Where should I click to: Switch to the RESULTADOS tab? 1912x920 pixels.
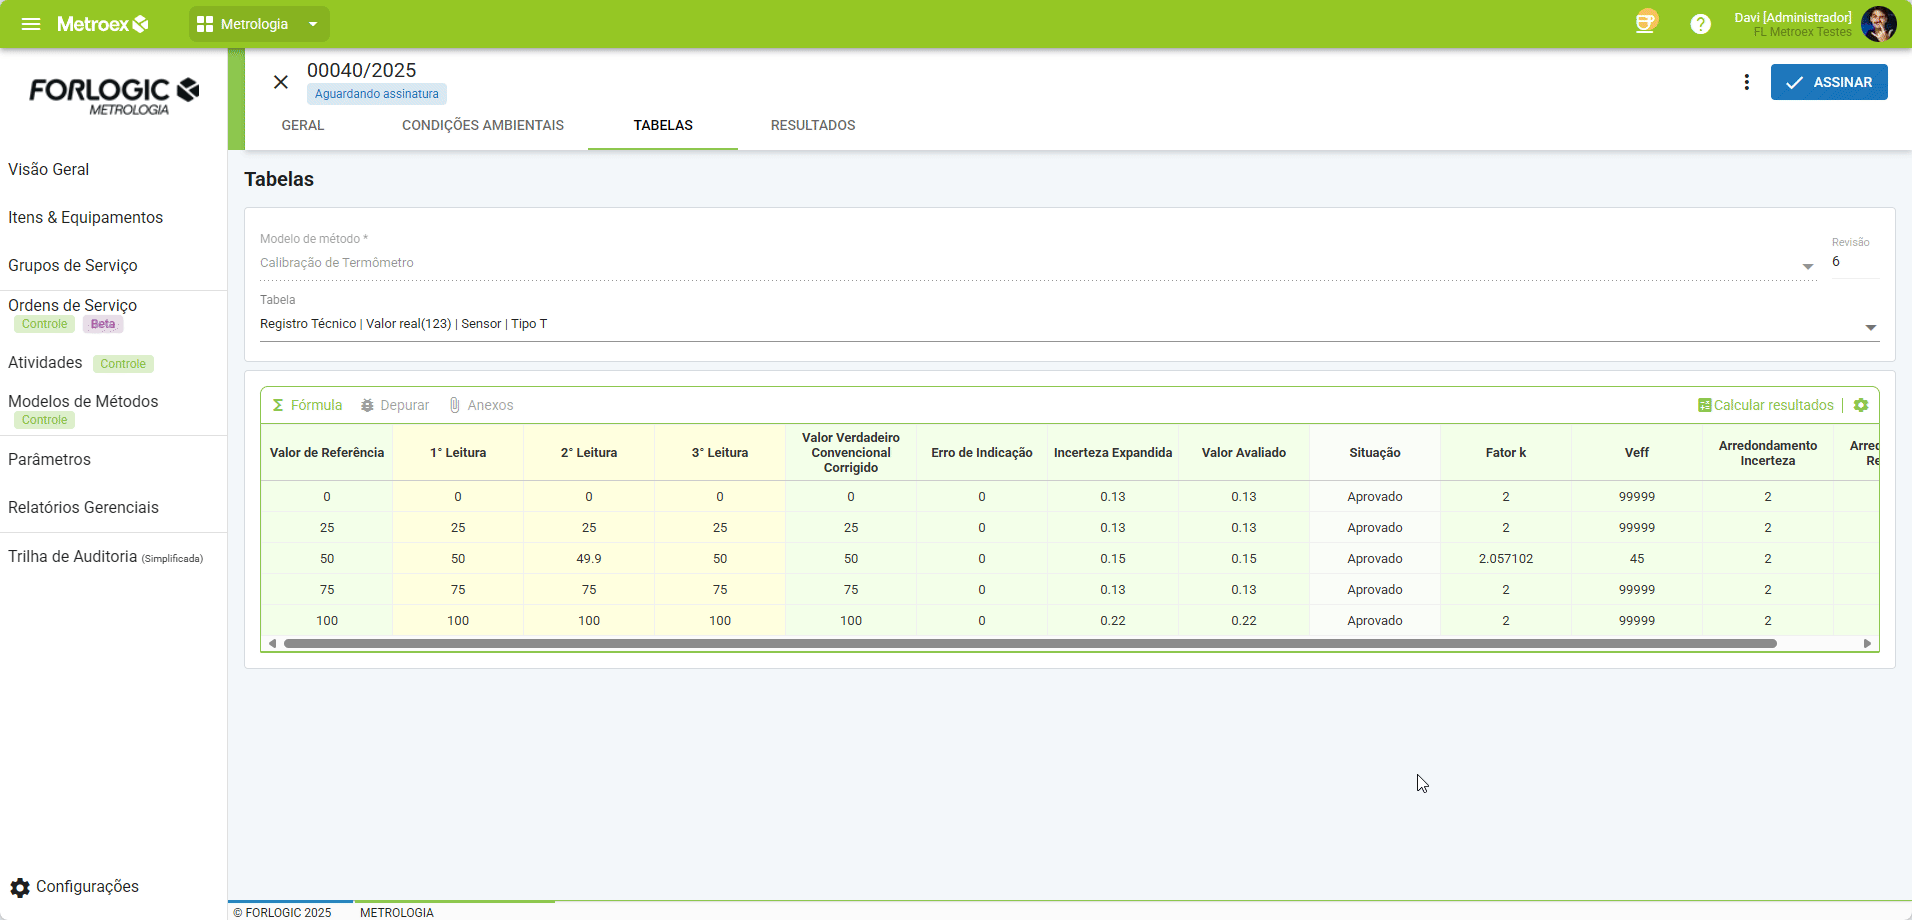pyautogui.click(x=812, y=125)
